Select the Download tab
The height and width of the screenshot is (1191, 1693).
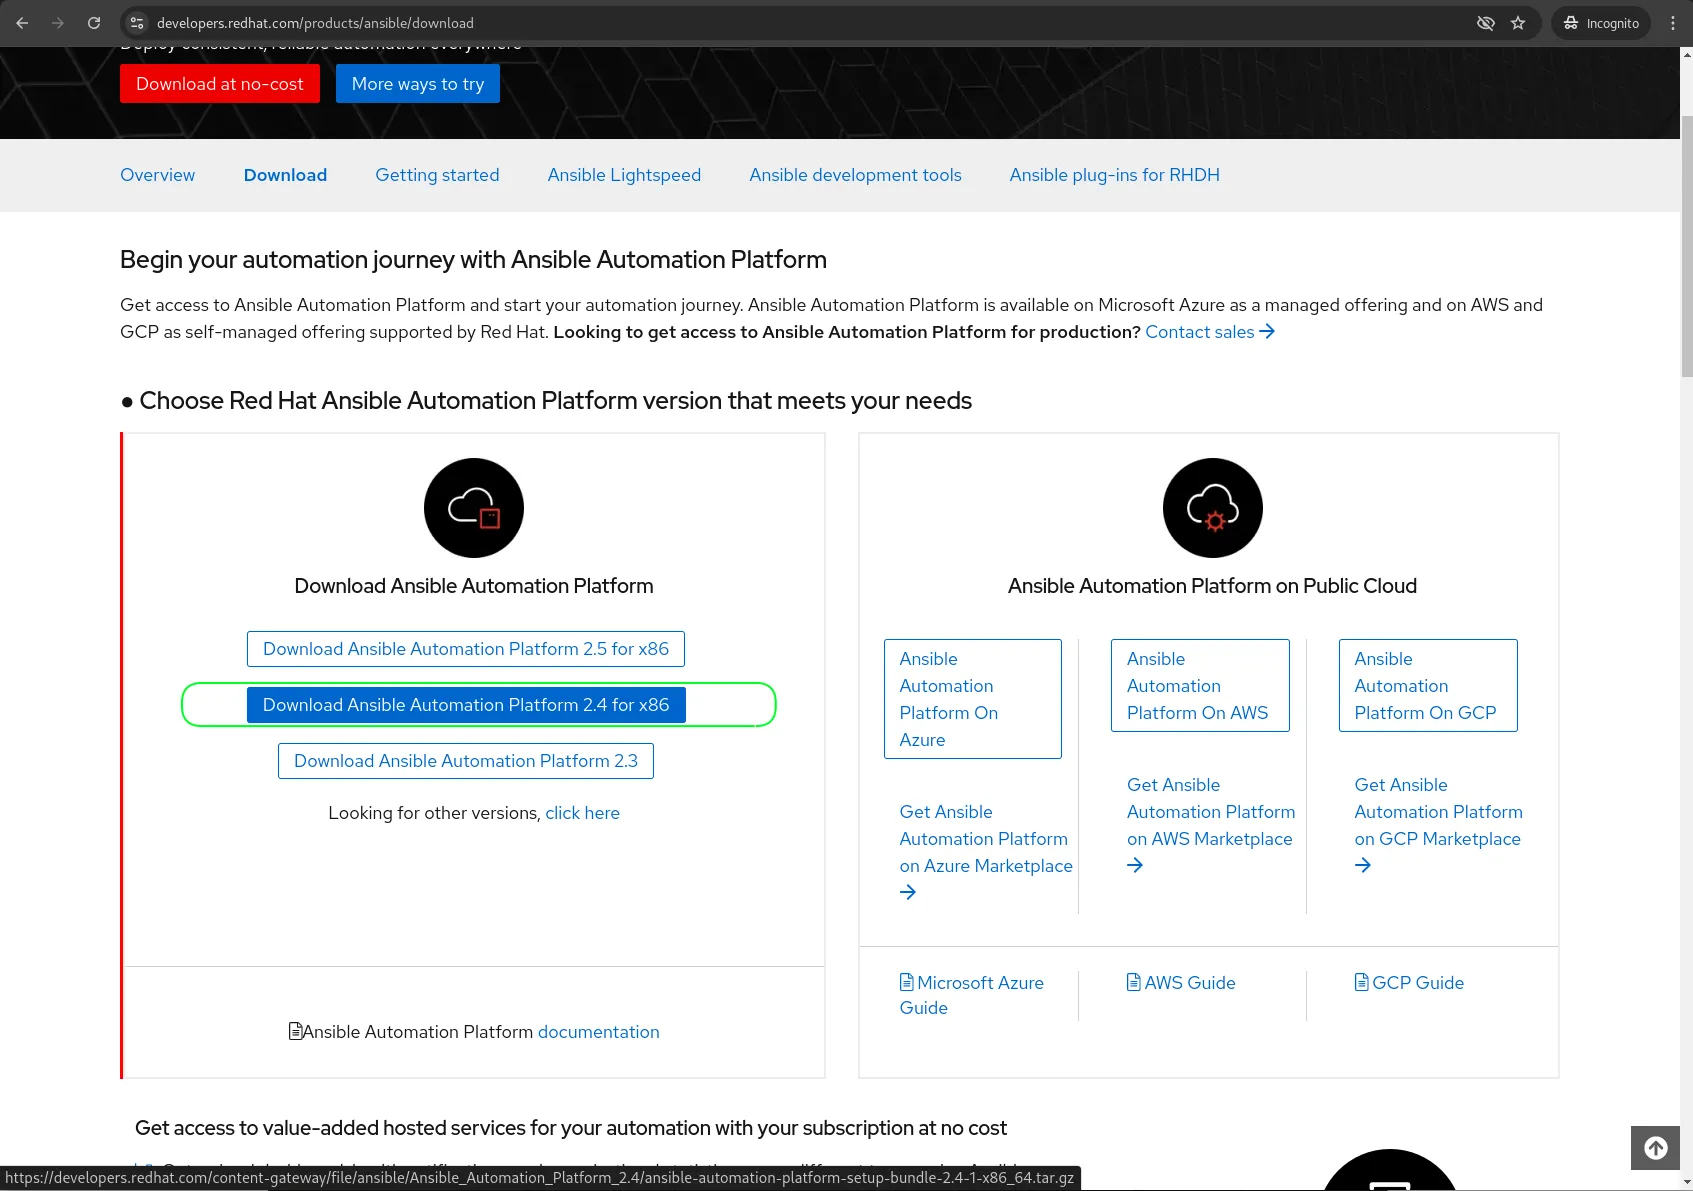[x=285, y=175]
